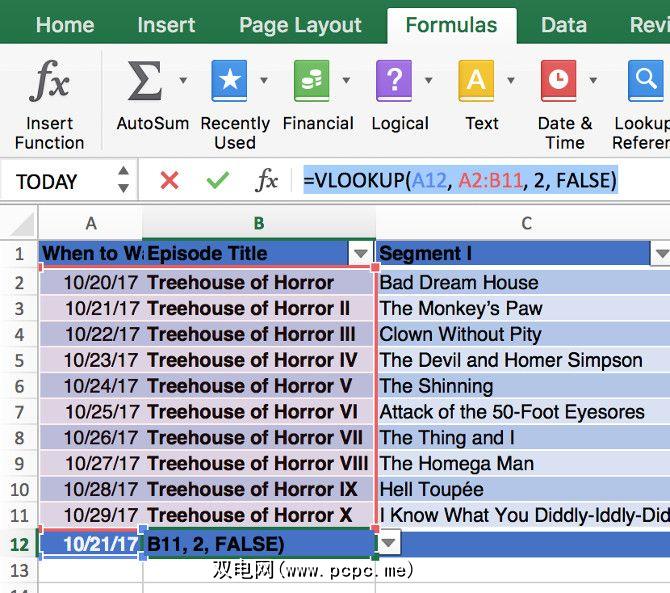Cancel the formula entry with red X
Image resolution: width=670 pixels, height=593 pixels.
coord(169,180)
